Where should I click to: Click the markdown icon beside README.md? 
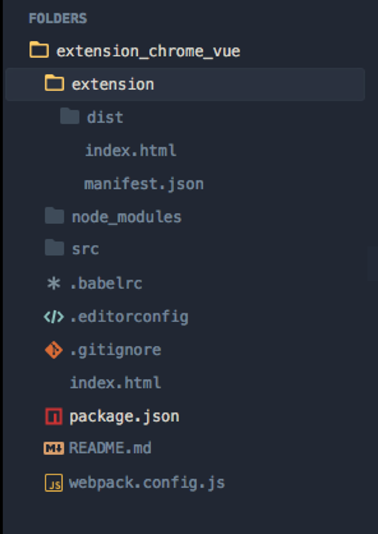click(x=54, y=449)
